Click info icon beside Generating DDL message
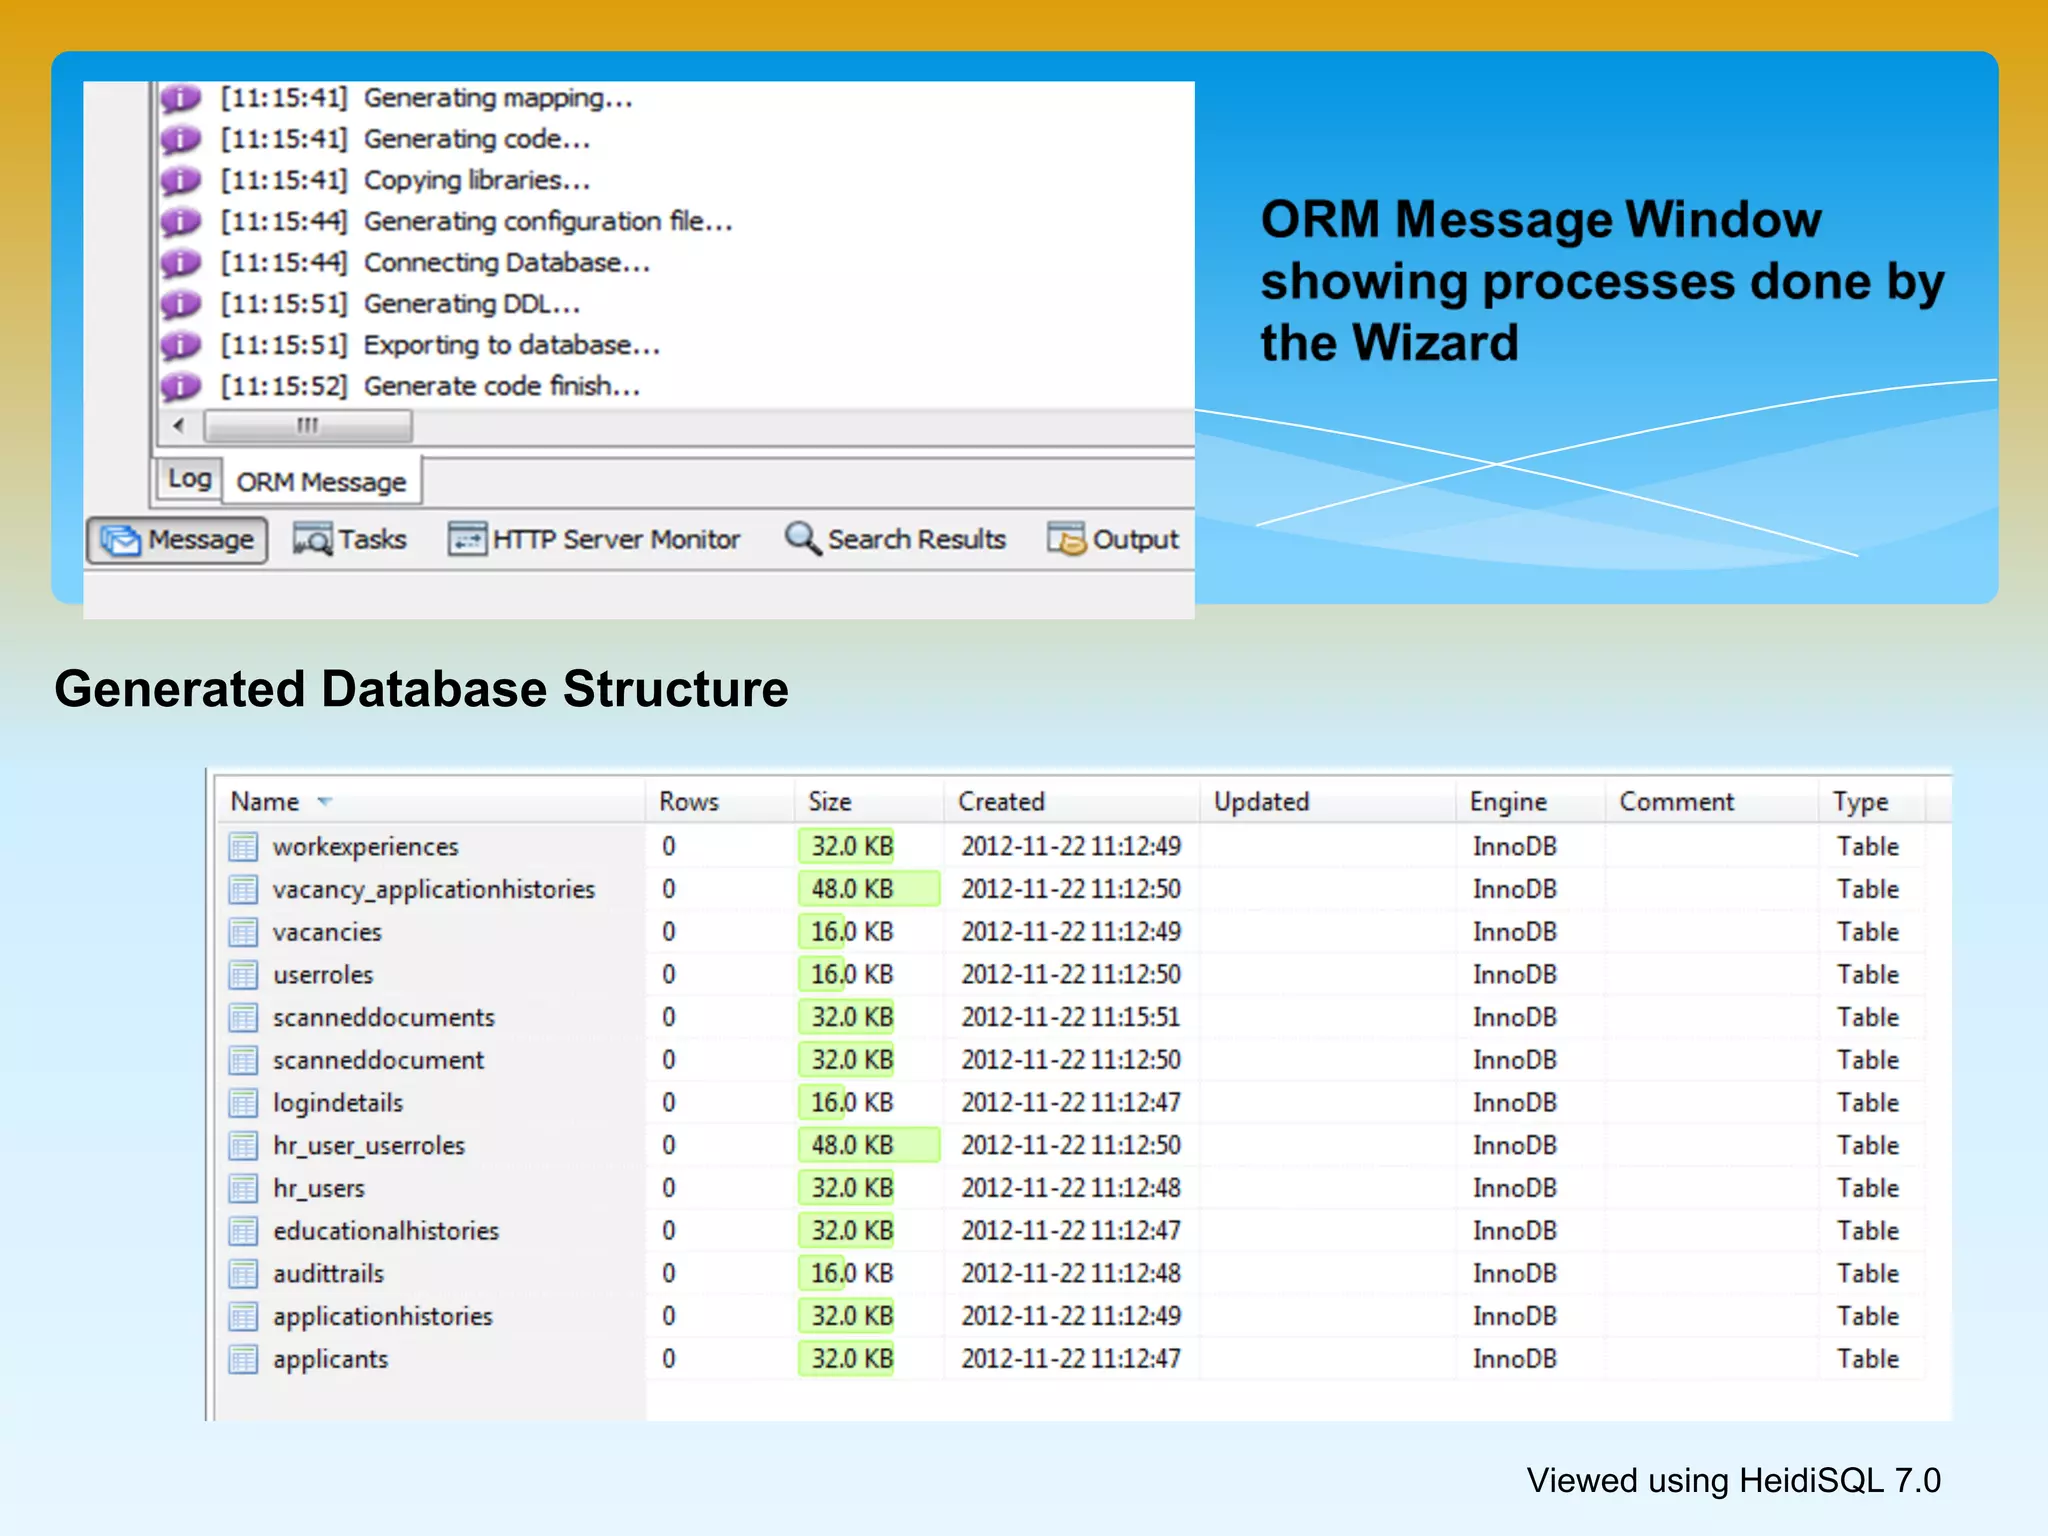 coord(181,303)
